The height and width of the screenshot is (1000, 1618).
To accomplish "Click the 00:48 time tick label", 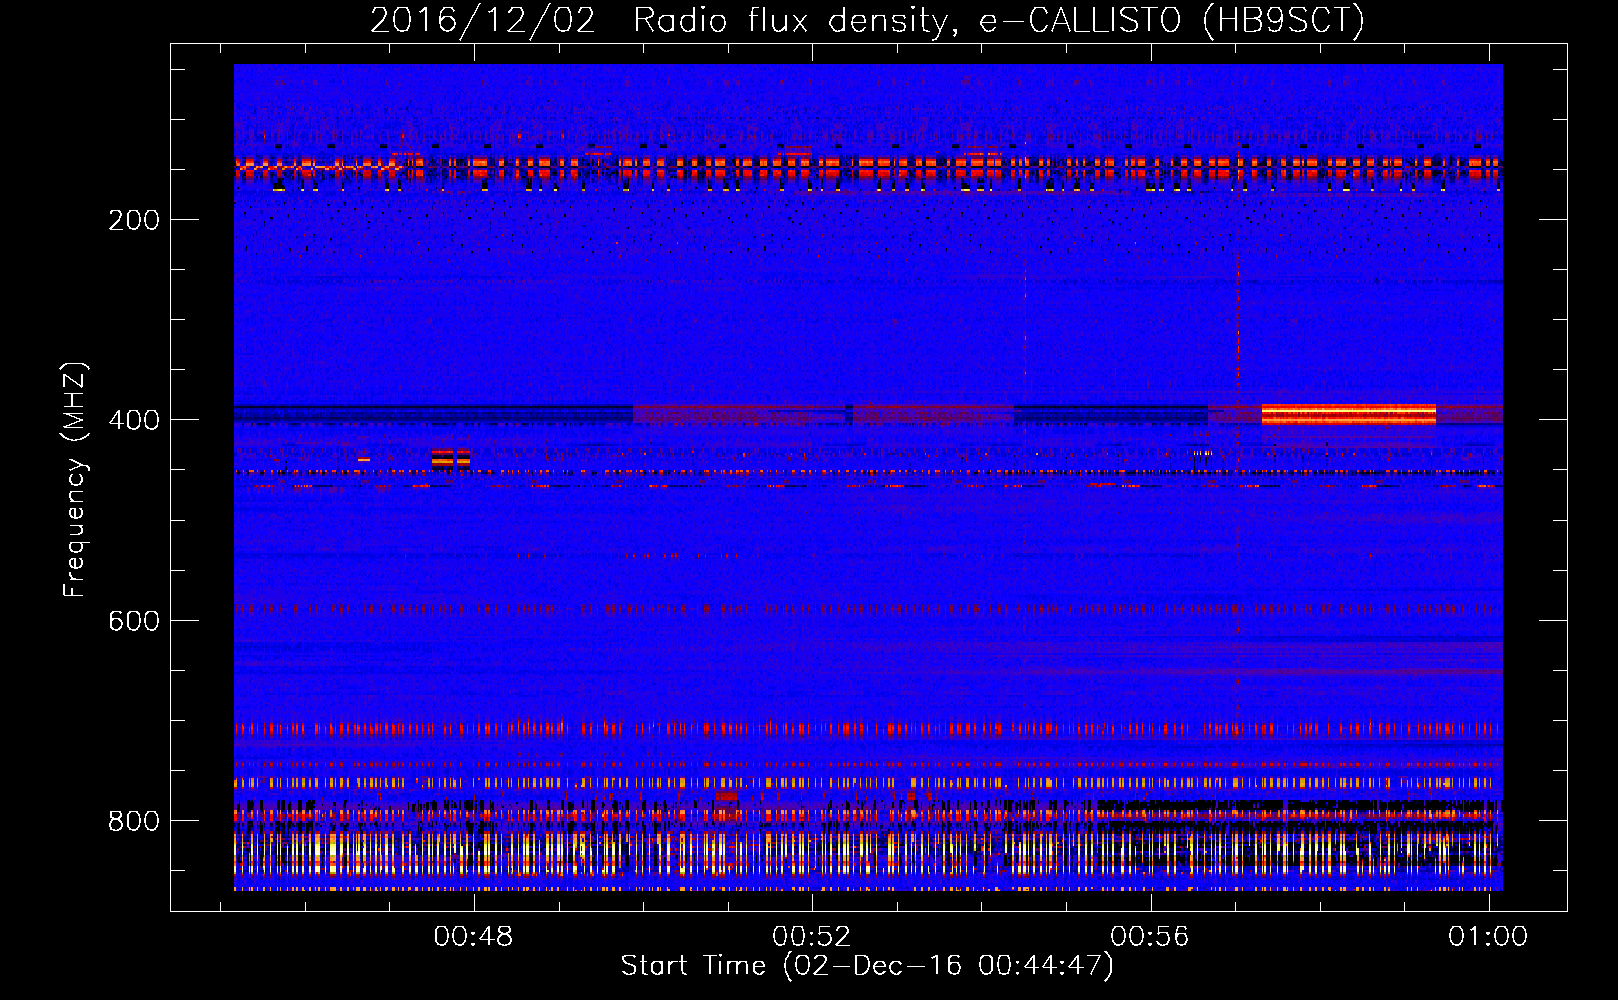I will [x=473, y=936].
